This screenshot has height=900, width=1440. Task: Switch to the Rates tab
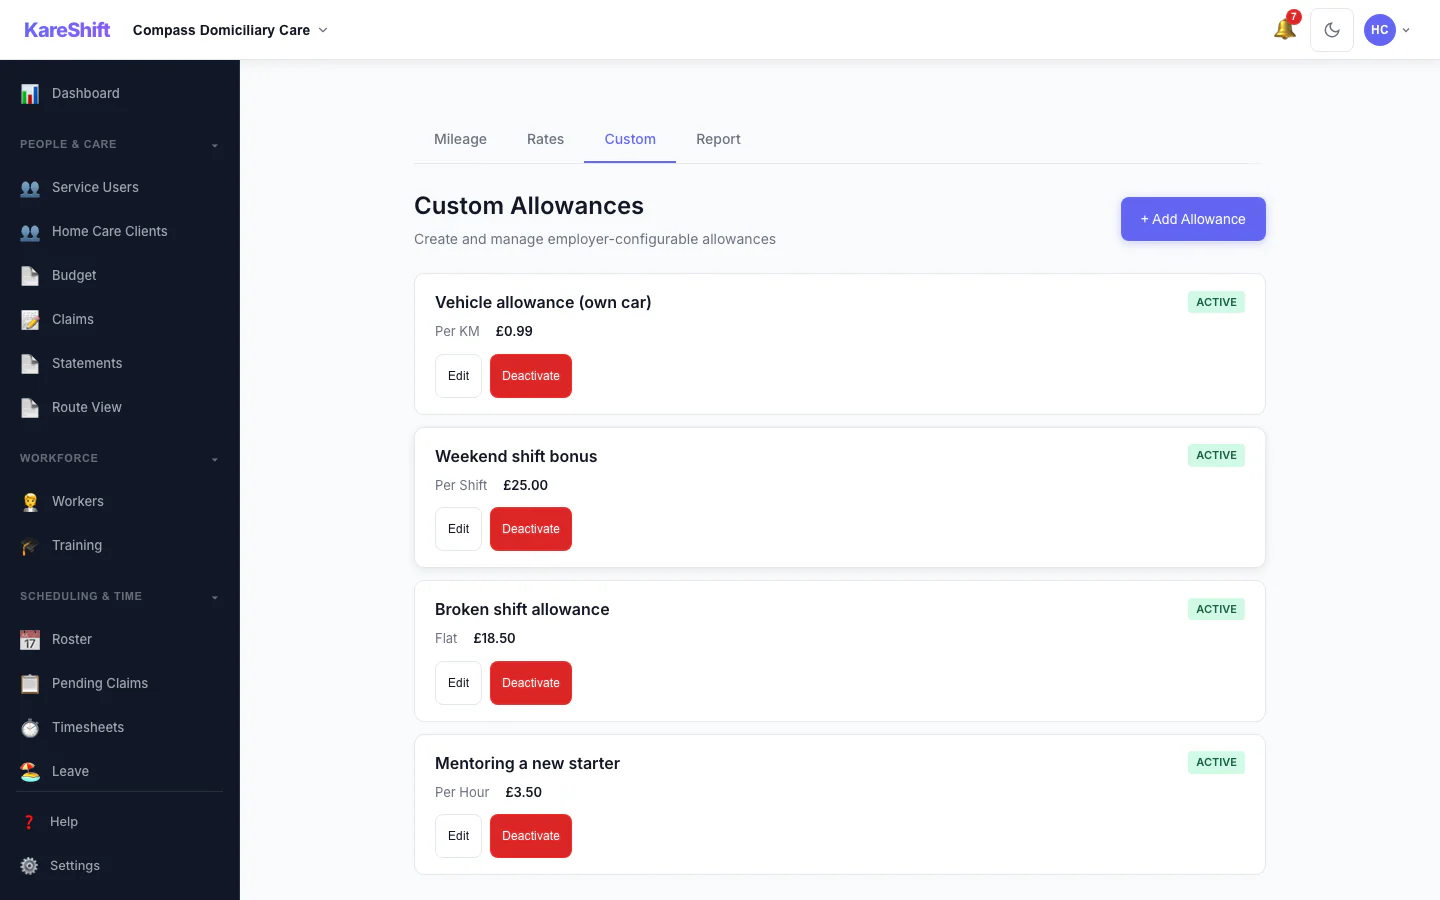[x=545, y=139]
